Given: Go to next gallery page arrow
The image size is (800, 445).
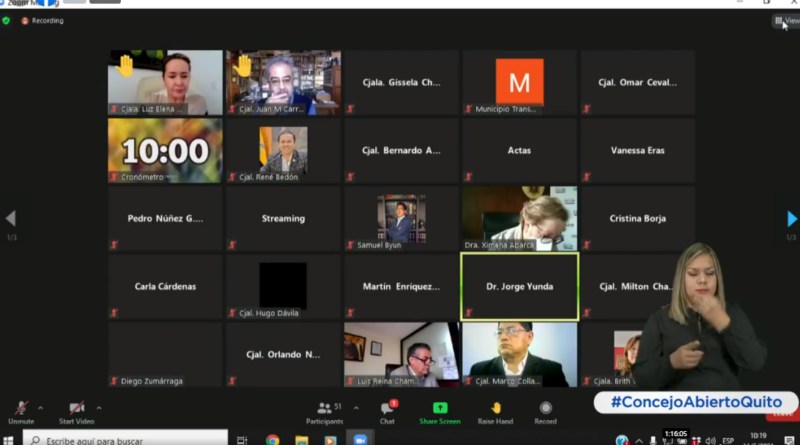Looking at the screenshot, I should pos(791,218).
